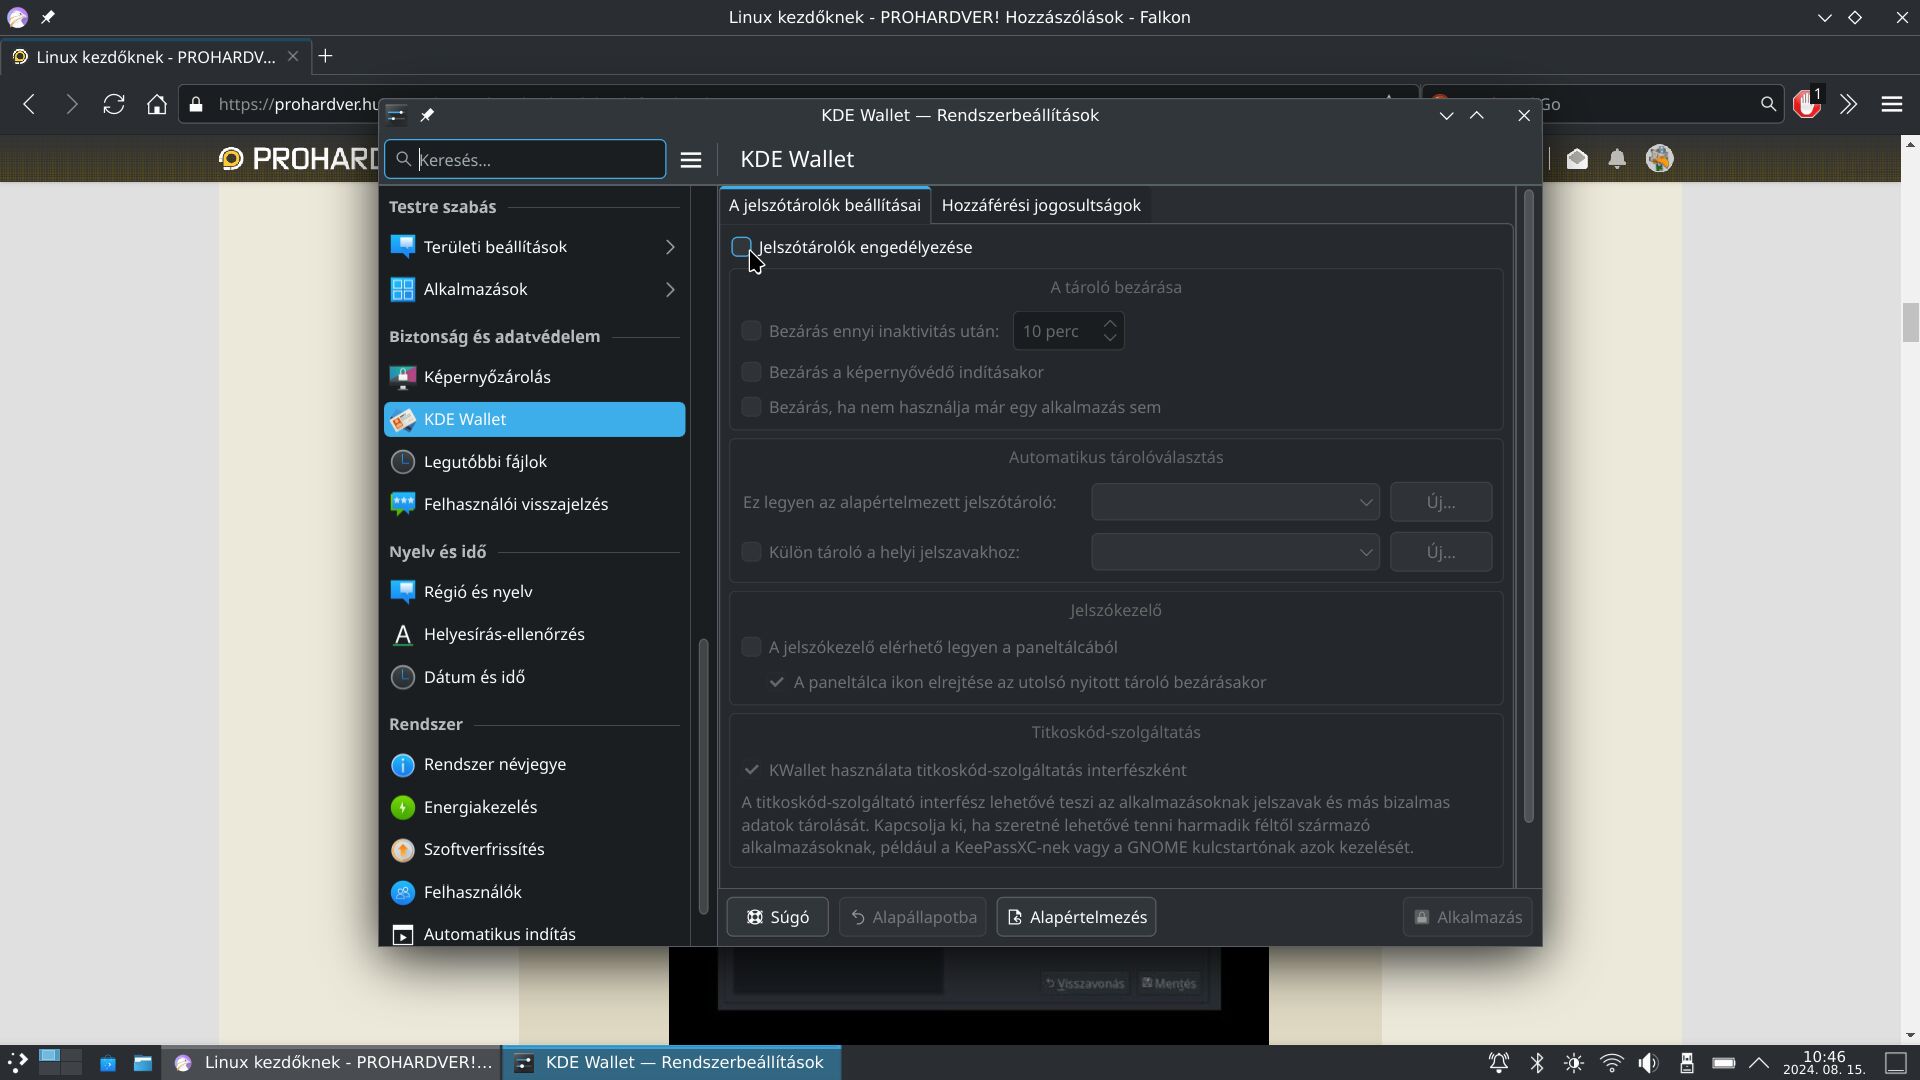Enable Jelszótárolók engedélyezése checkbox
The height and width of the screenshot is (1080, 1920).
coord(741,247)
